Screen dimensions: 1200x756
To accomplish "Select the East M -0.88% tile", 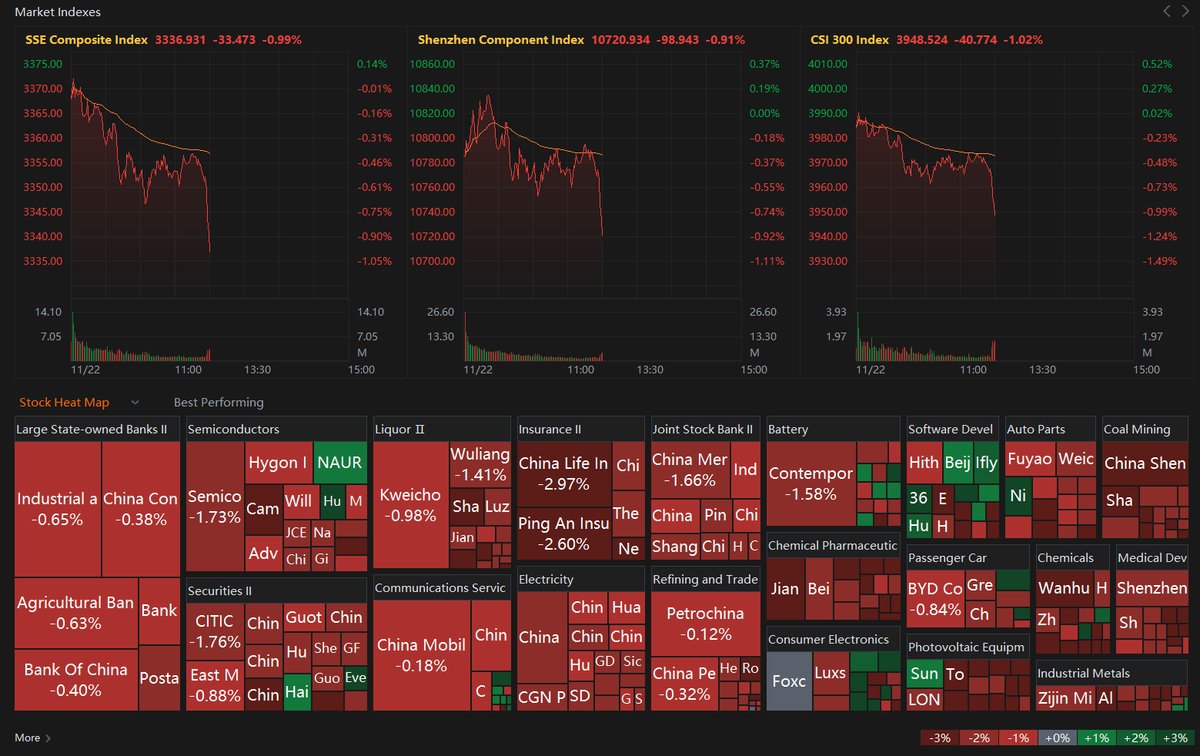I will [214, 686].
